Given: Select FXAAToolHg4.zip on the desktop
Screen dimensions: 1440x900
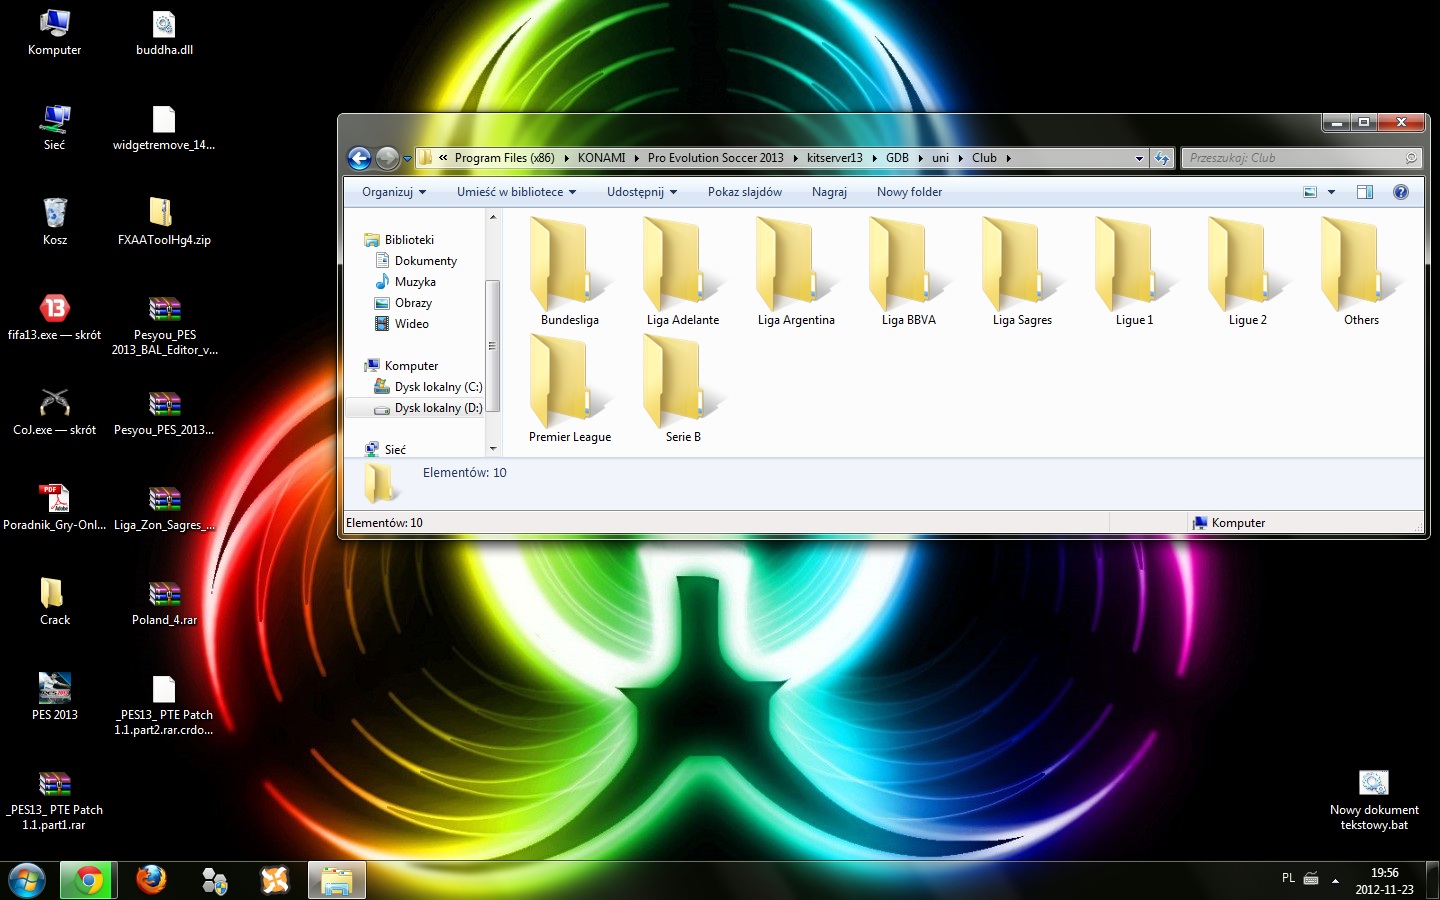Looking at the screenshot, I should pyautogui.click(x=164, y=221).
